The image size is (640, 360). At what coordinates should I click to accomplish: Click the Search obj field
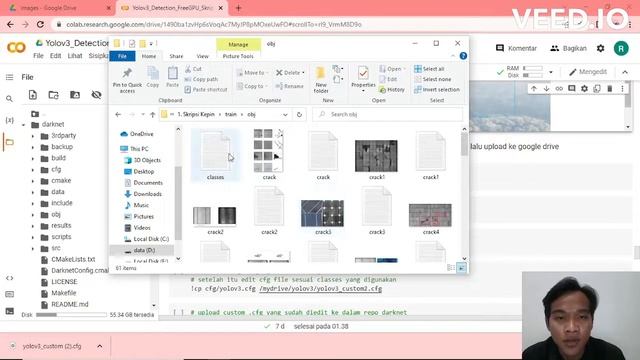point(388,114)
